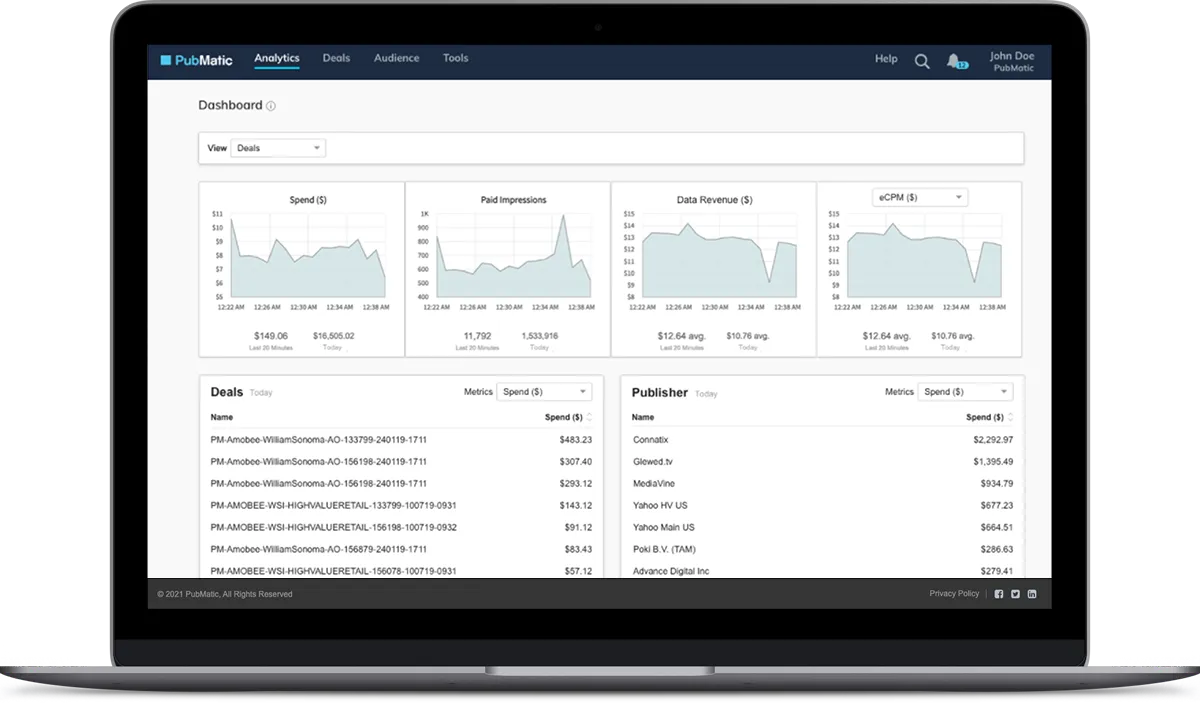Expand the eCPM ($) chart dropdown
The width and height of the screenshot is (1200, 703).
click(920, 198)
